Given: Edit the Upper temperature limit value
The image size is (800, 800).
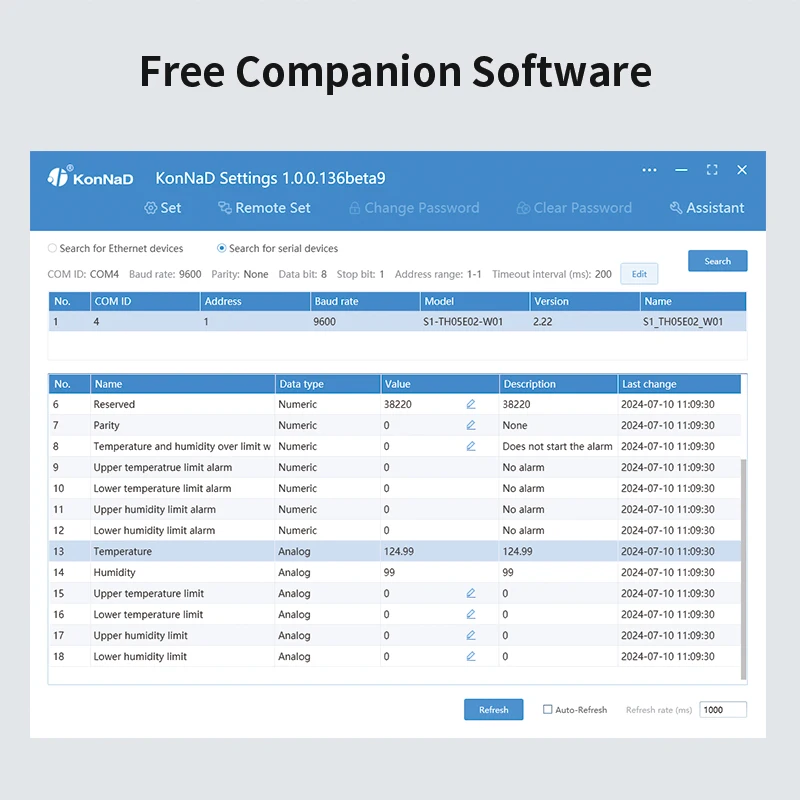Looking at the screenshot, I should 470,593.
